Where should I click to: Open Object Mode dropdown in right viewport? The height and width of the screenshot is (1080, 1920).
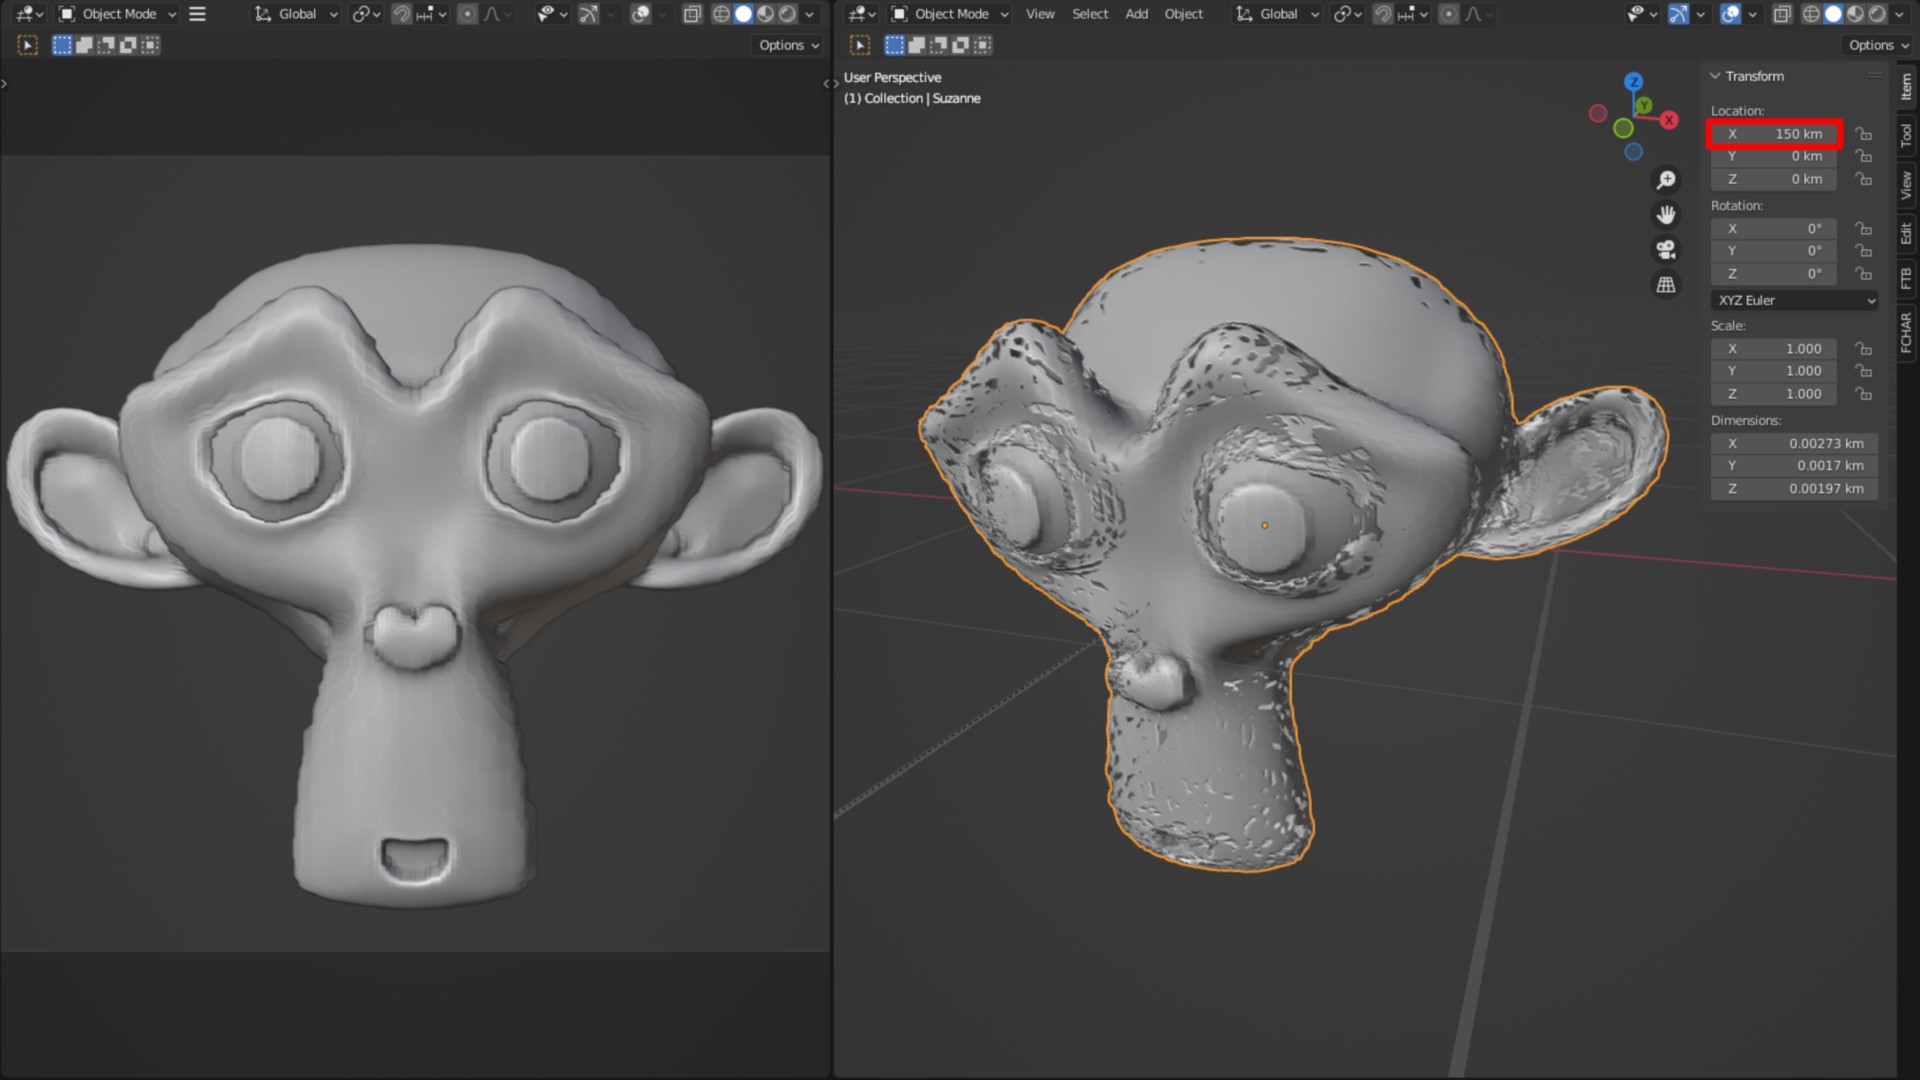click(x=950, y=14)
